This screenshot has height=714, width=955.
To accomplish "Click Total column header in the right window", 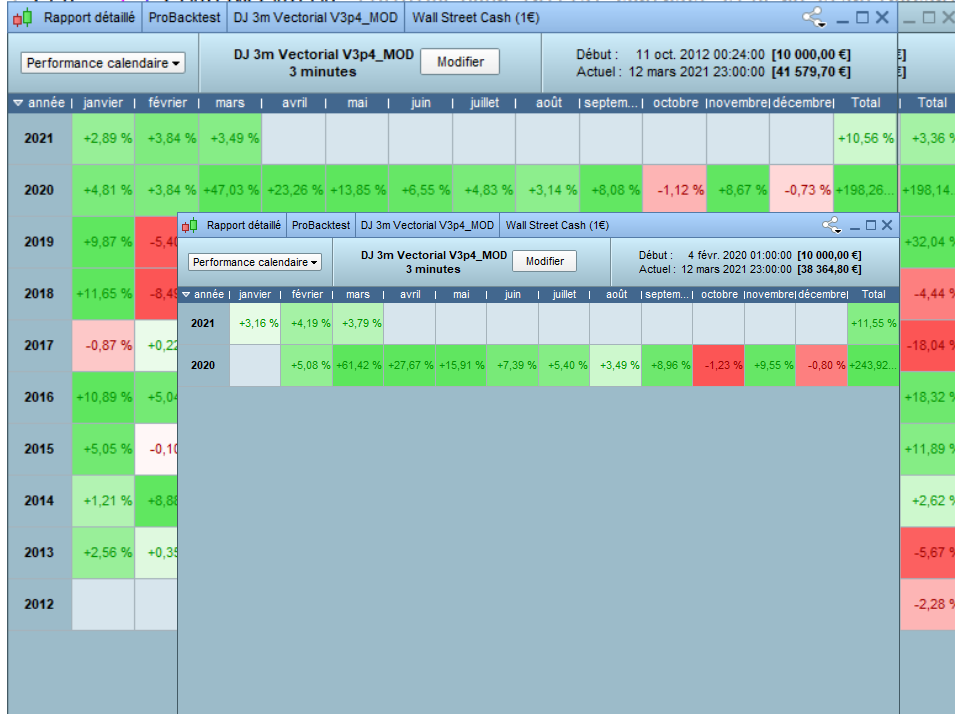I will pyautogui.click(x=932, y=103).
